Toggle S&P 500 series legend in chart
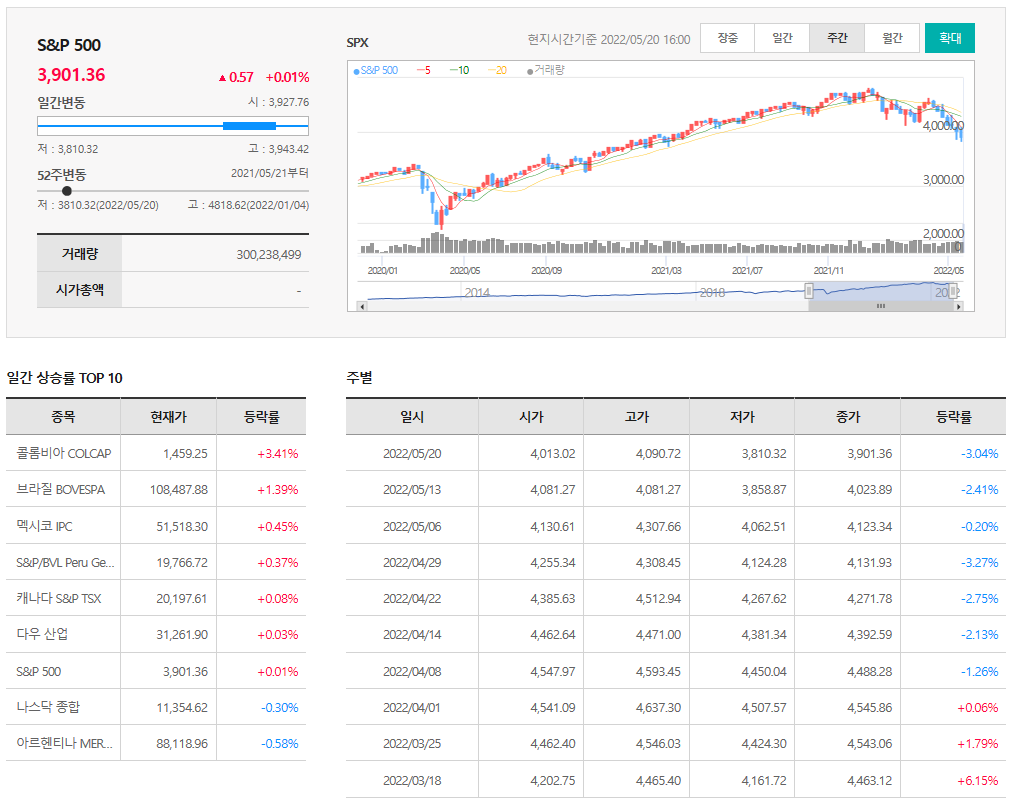This screenshot has width=1014, height=807. click(x=376, y=70)
